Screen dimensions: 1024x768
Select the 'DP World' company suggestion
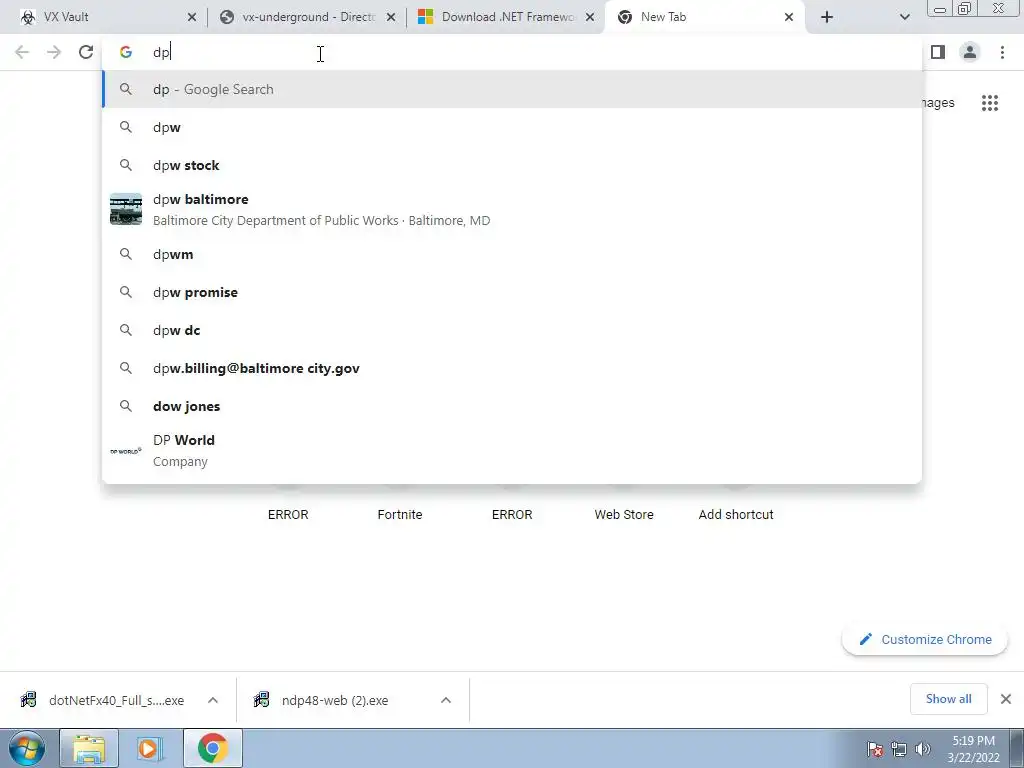(512, 451)
